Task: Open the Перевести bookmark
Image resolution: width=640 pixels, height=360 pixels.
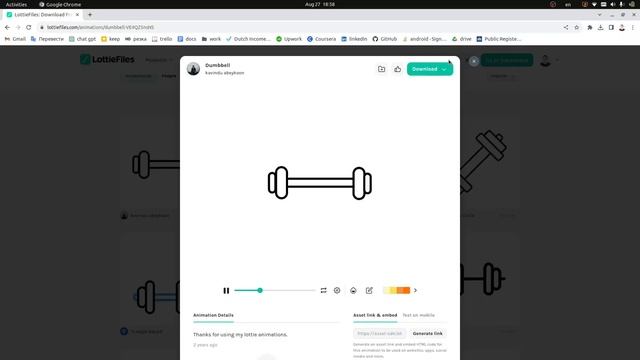Action: tap(47, 39)
